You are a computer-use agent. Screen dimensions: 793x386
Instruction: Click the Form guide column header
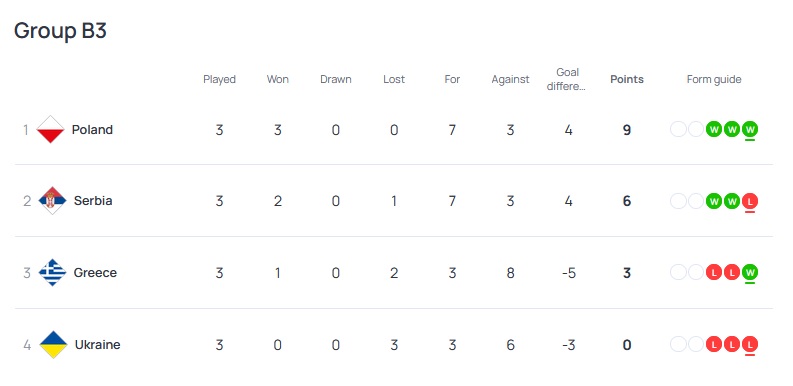(x=714, y=79)
